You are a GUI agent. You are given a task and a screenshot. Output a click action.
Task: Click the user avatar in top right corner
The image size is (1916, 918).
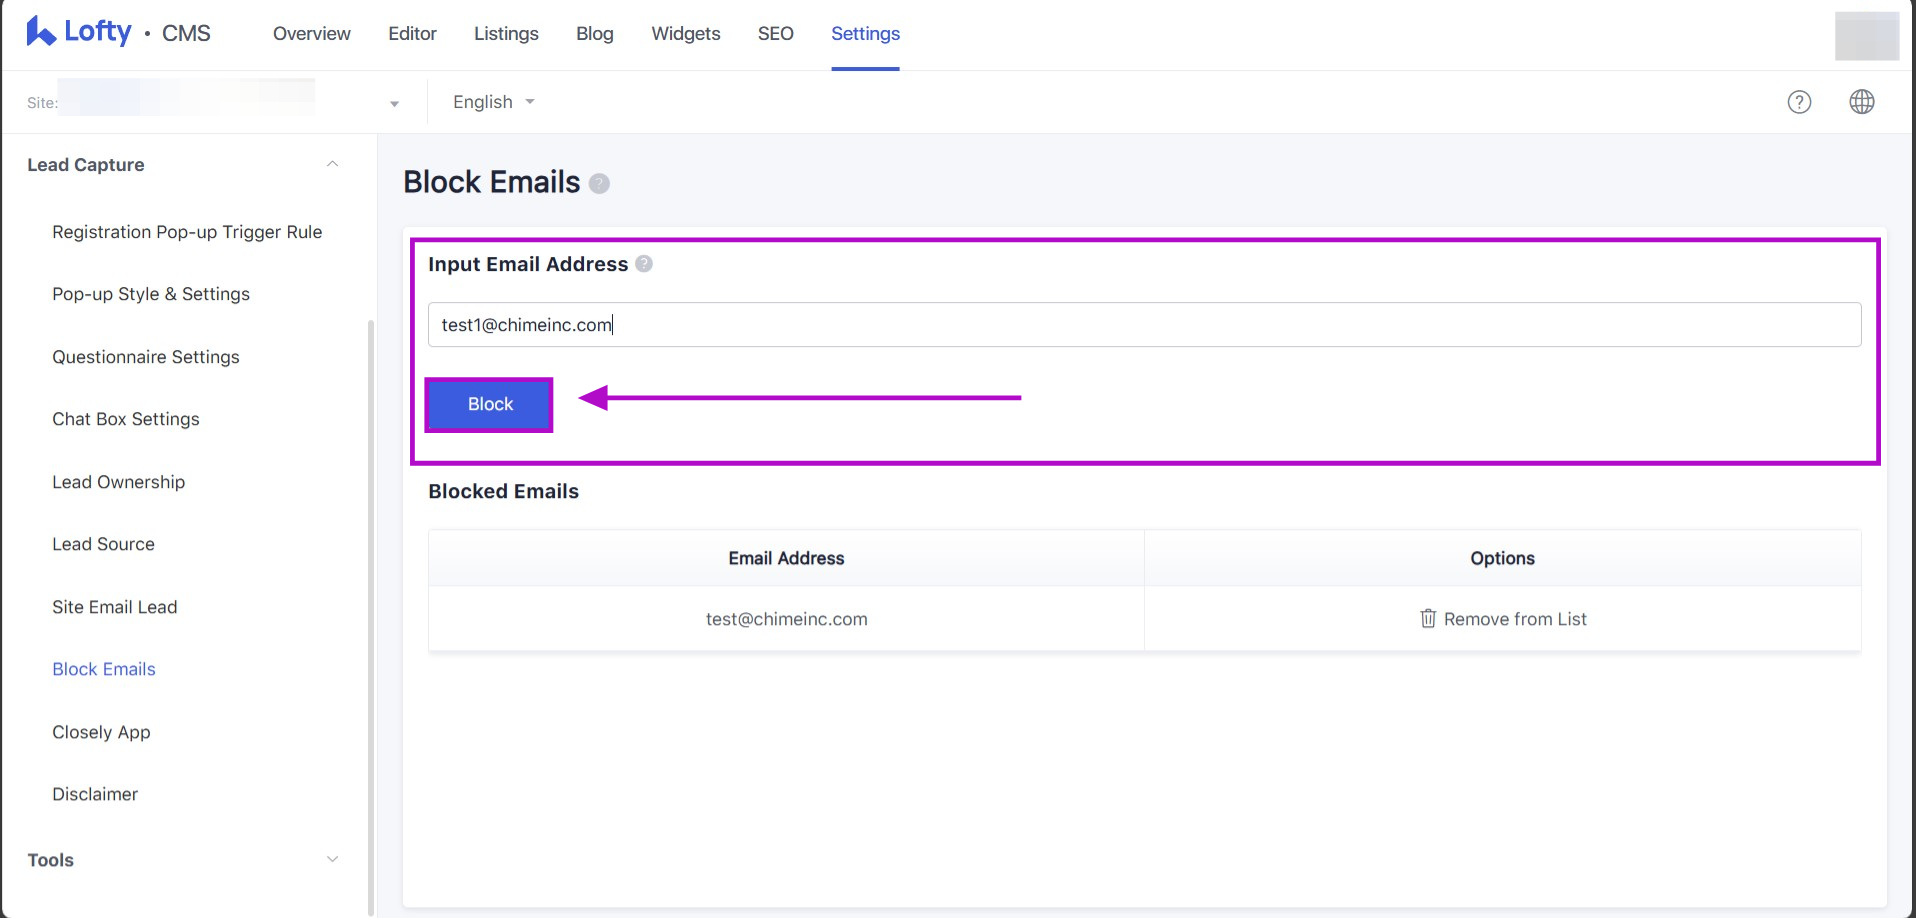(x=1866, y=35)
